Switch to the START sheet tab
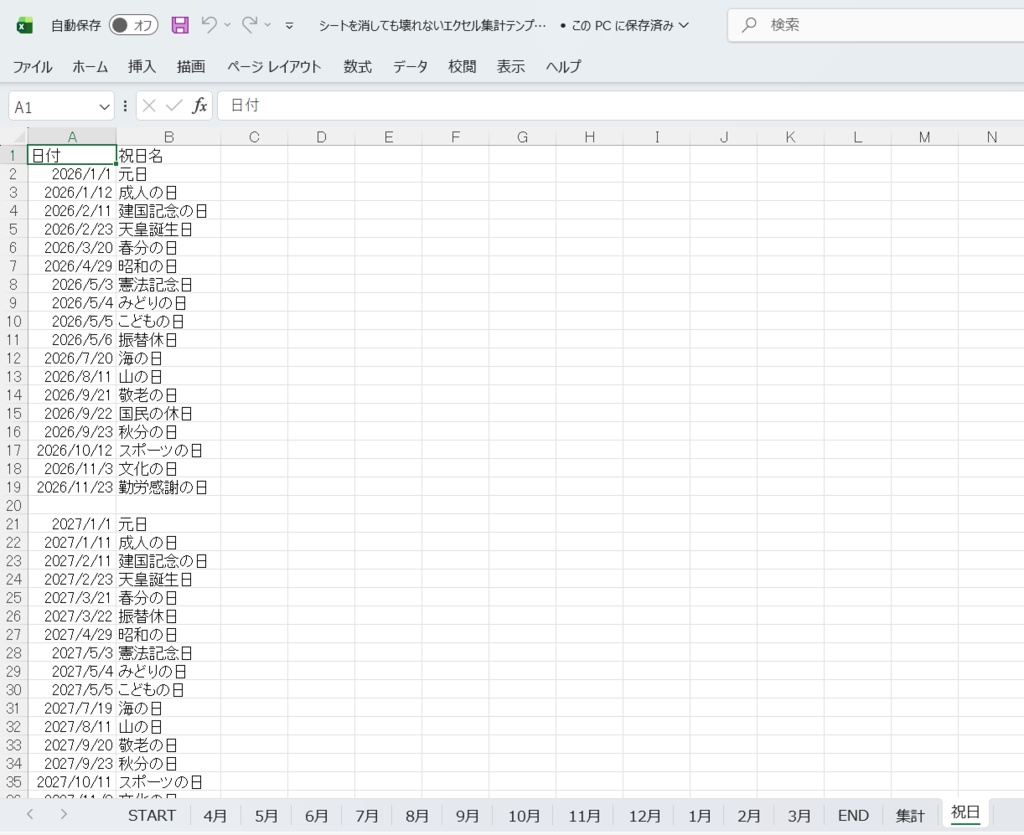This screenshot has width=1024, height=835. coord(152,815)
